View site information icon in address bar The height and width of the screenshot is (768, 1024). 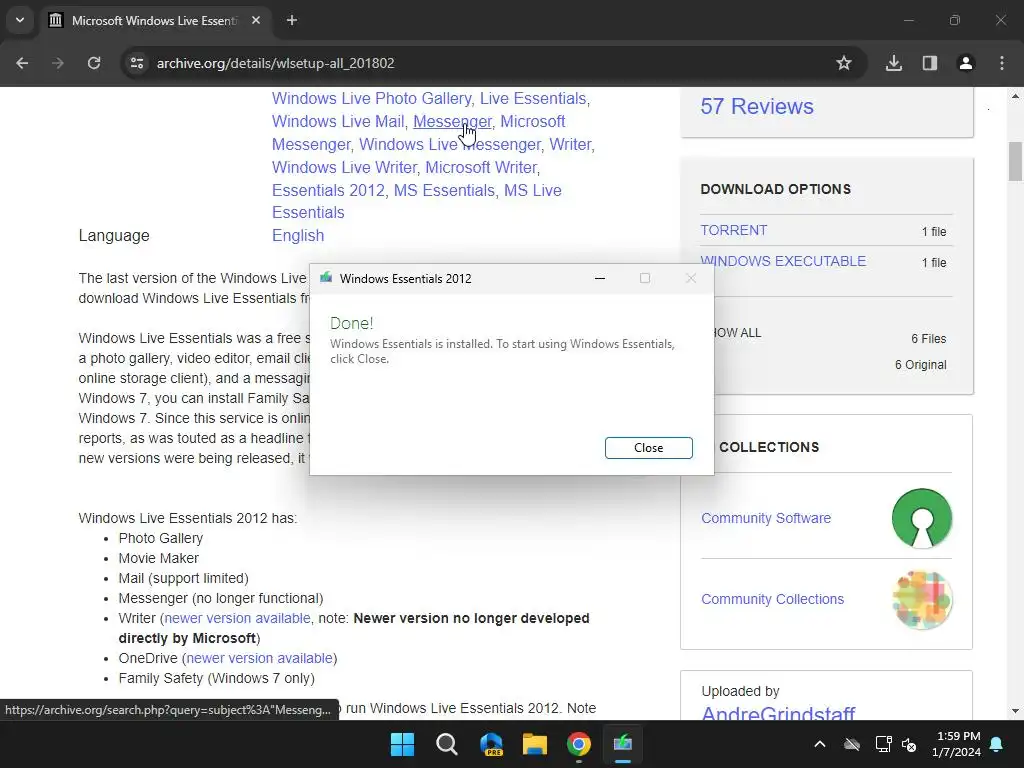pyautogui.click(x=137, y=63)
